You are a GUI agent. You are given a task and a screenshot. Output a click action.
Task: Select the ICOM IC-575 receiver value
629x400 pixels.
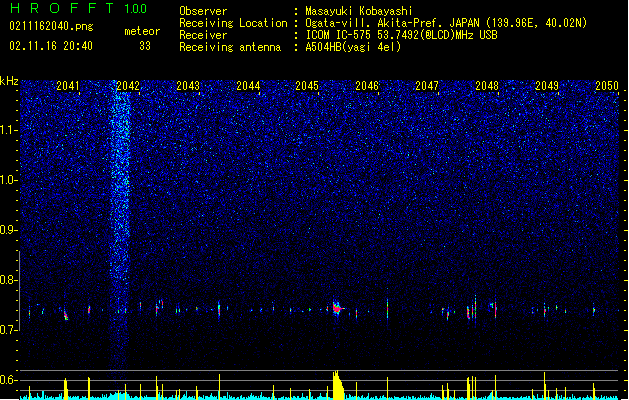(401, 35)
